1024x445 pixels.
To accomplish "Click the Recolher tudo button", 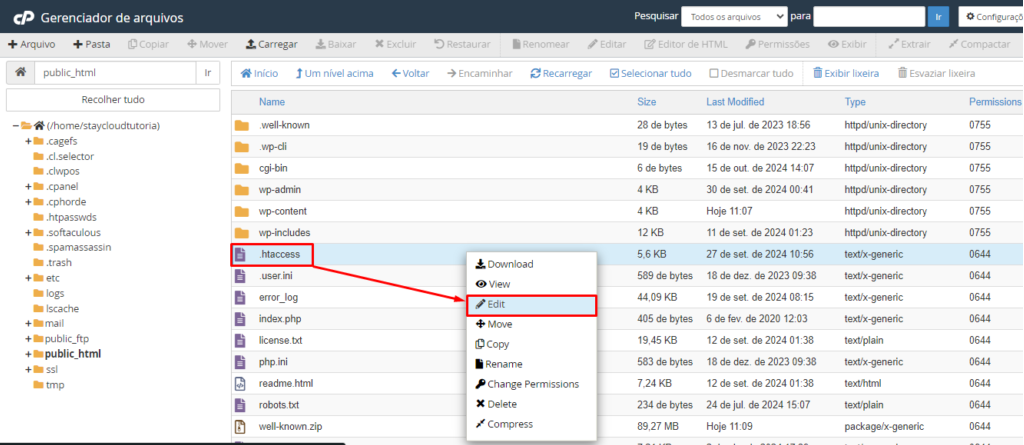I will tap(113, 100).
